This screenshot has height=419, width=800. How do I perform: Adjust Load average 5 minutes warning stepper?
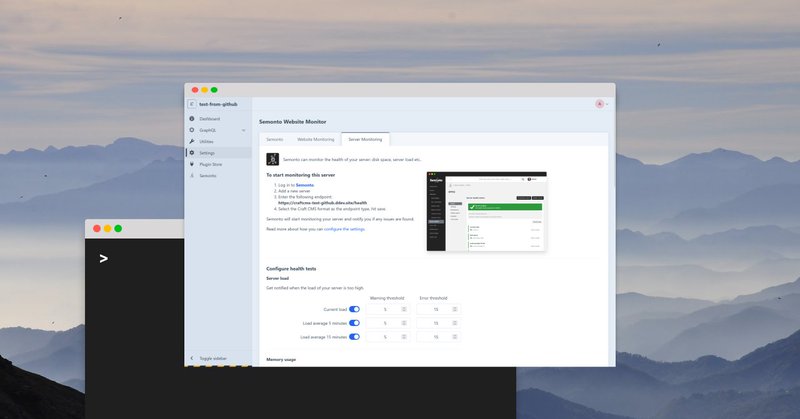click(x=404, y=323)
